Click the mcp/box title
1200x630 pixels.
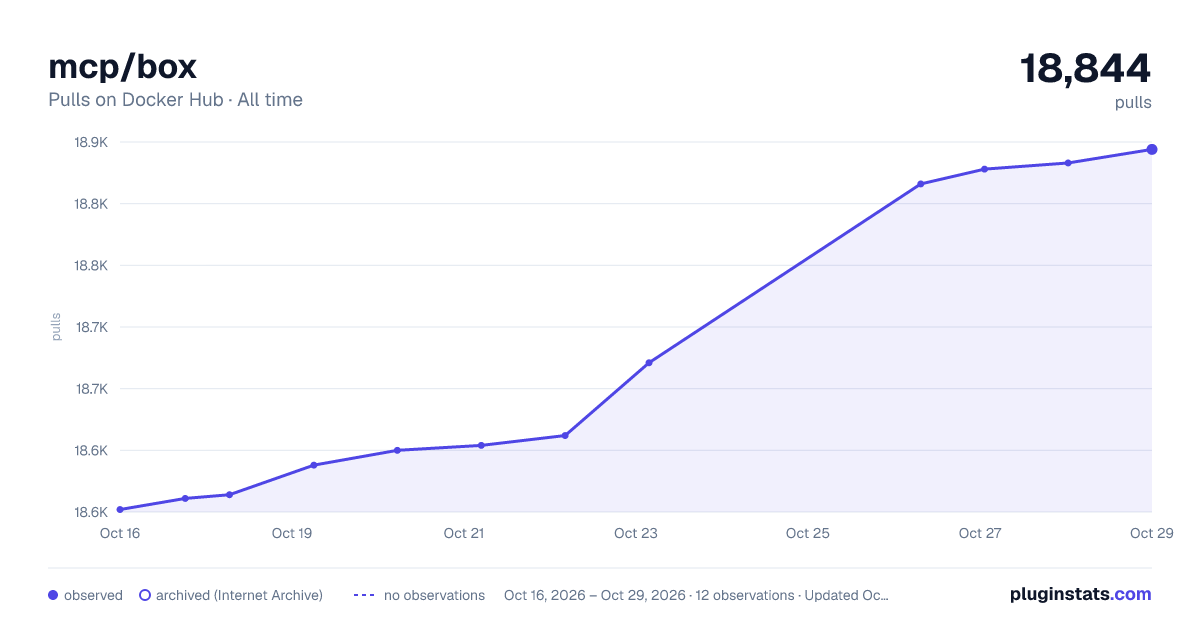click(122, 67)
